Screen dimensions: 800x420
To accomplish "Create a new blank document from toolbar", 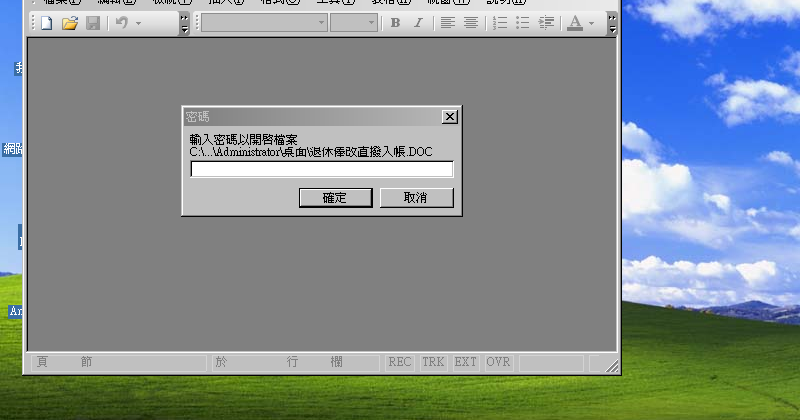I will click(46, 23).
